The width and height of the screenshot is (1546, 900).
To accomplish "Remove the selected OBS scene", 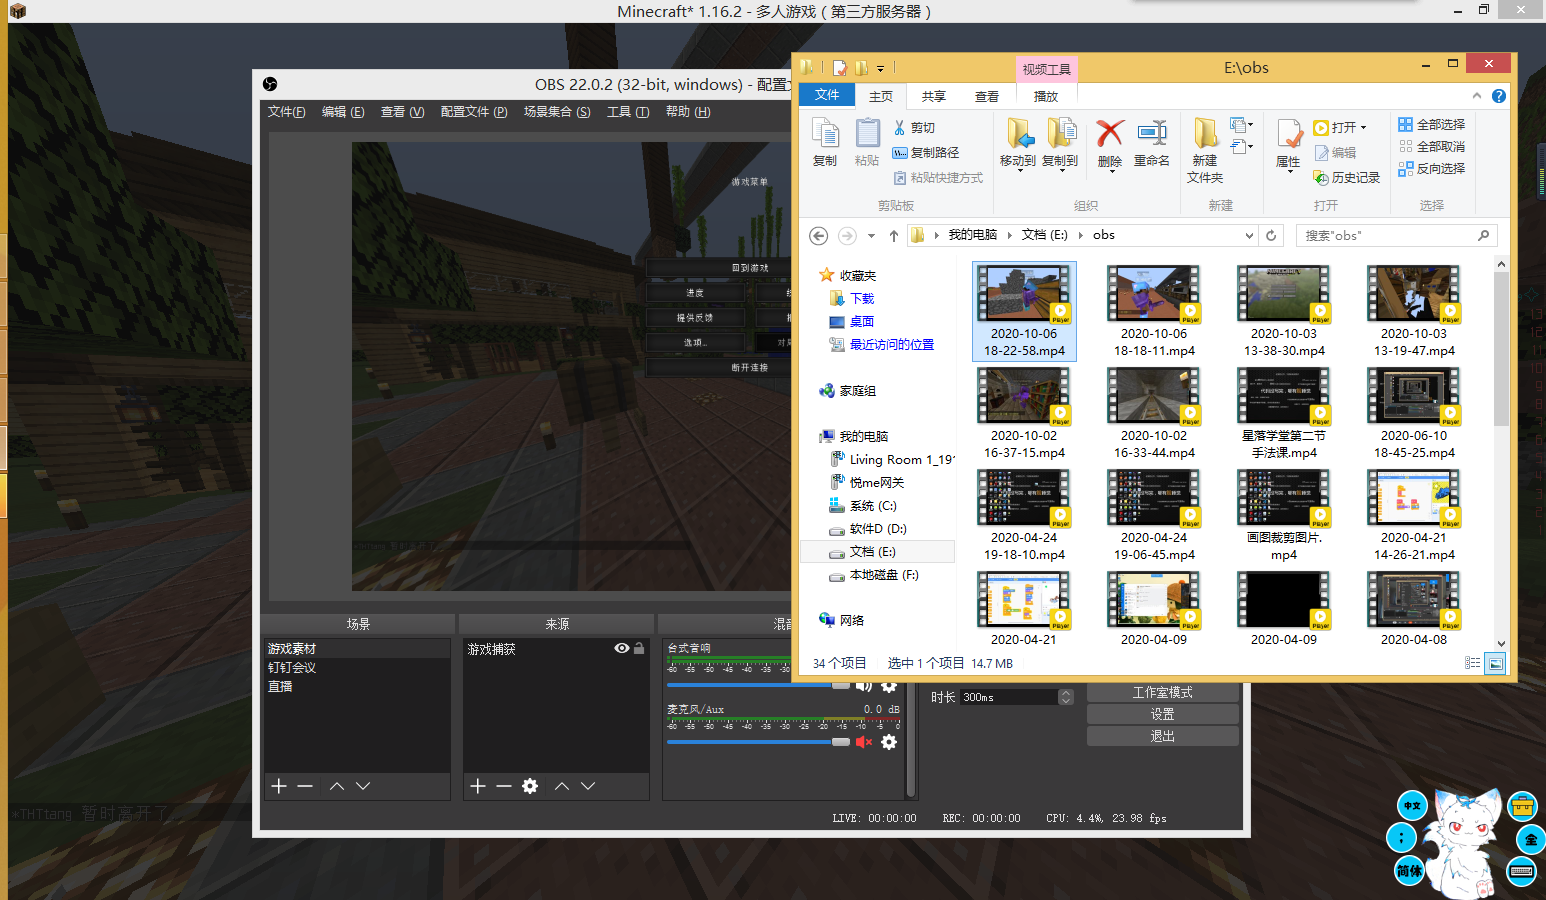I will pyautogui.click(x=305, y=786).
